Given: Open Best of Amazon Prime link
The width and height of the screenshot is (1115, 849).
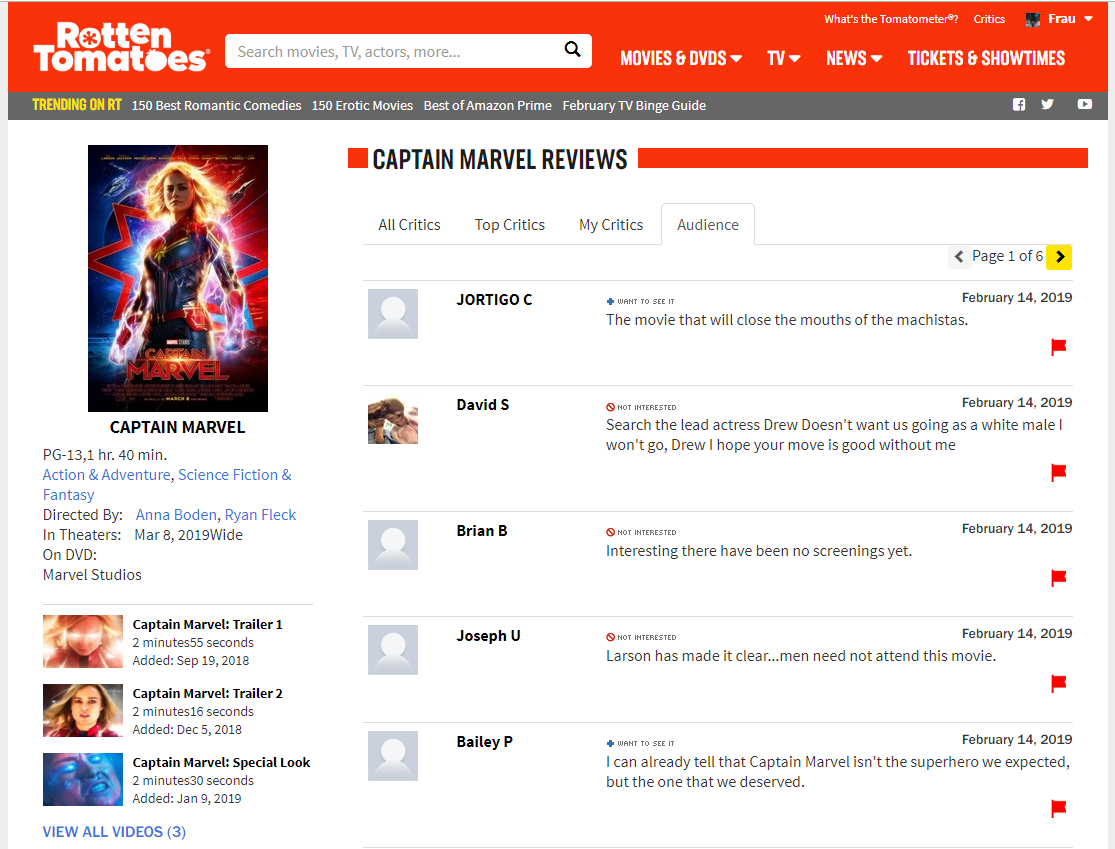Looking at the screenshot, I should (488, 105).
